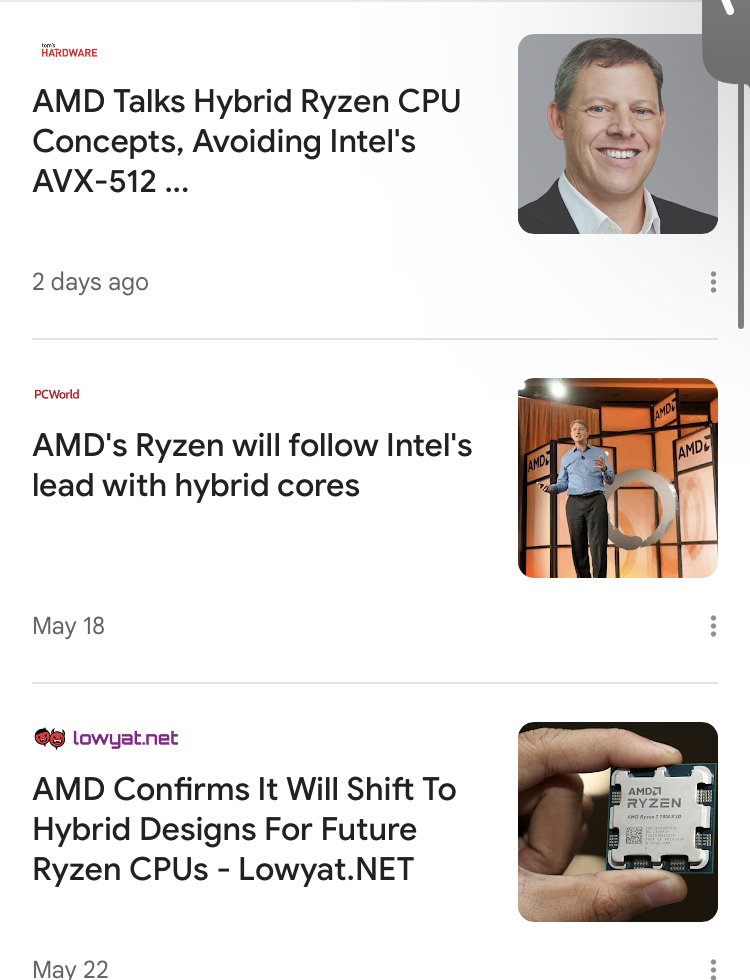Click the PCWorld source logo

click(x=56, y=394)
